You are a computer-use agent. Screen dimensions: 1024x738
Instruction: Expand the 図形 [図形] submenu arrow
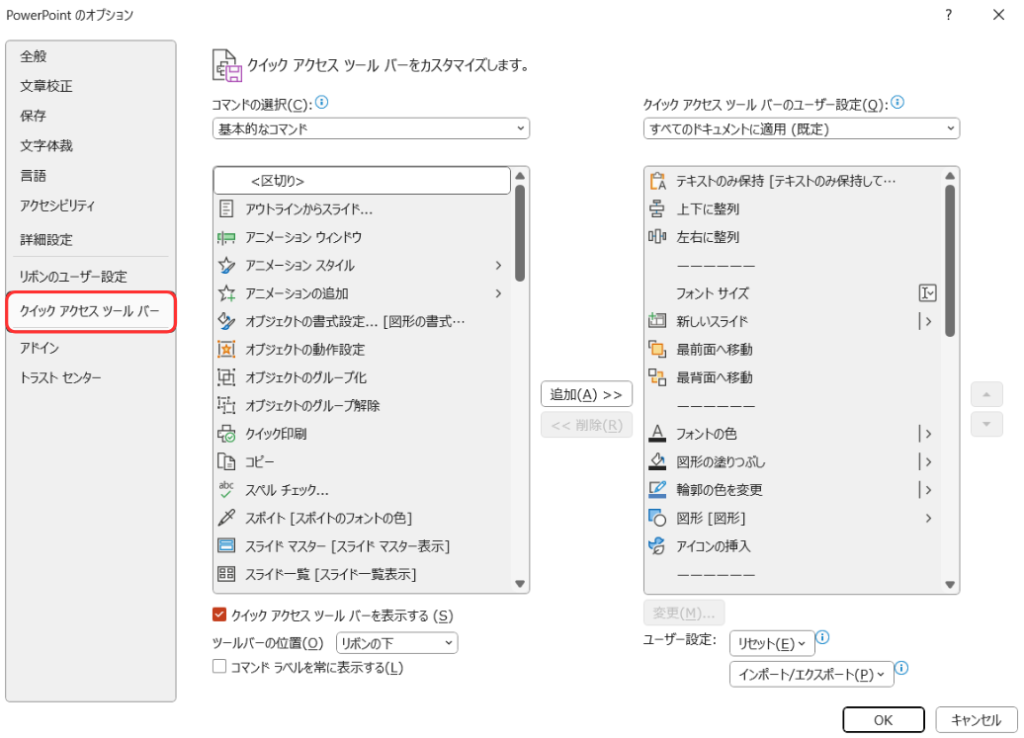928,518
